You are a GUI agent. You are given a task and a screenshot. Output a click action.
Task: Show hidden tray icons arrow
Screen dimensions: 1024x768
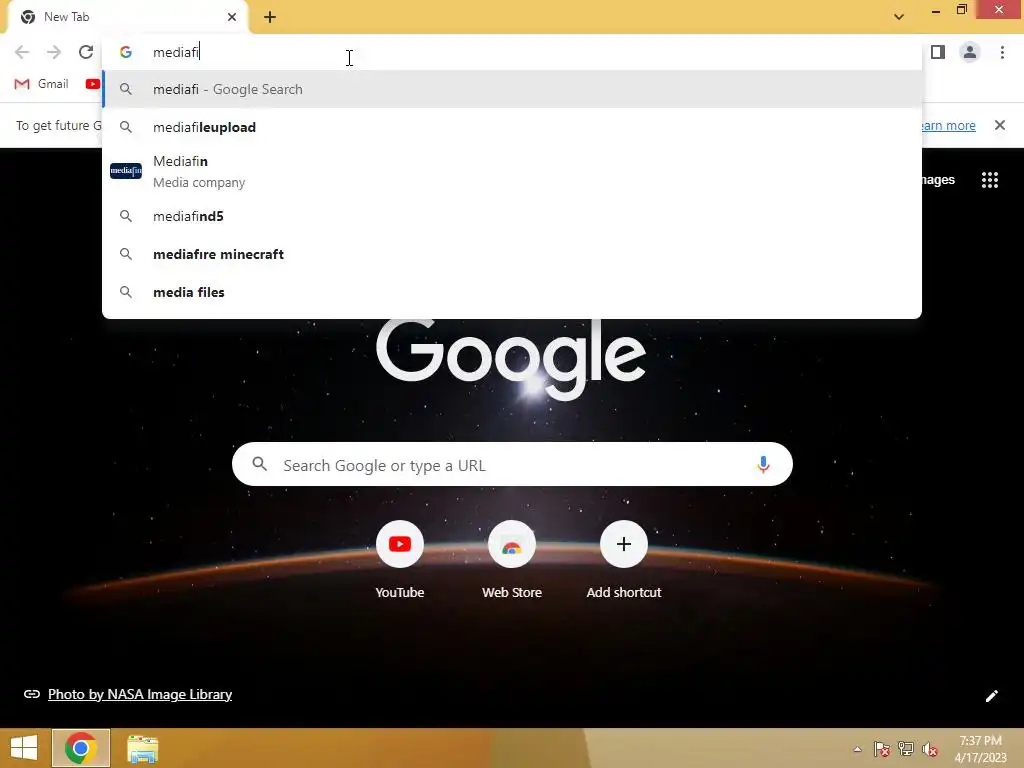(857, 749)
